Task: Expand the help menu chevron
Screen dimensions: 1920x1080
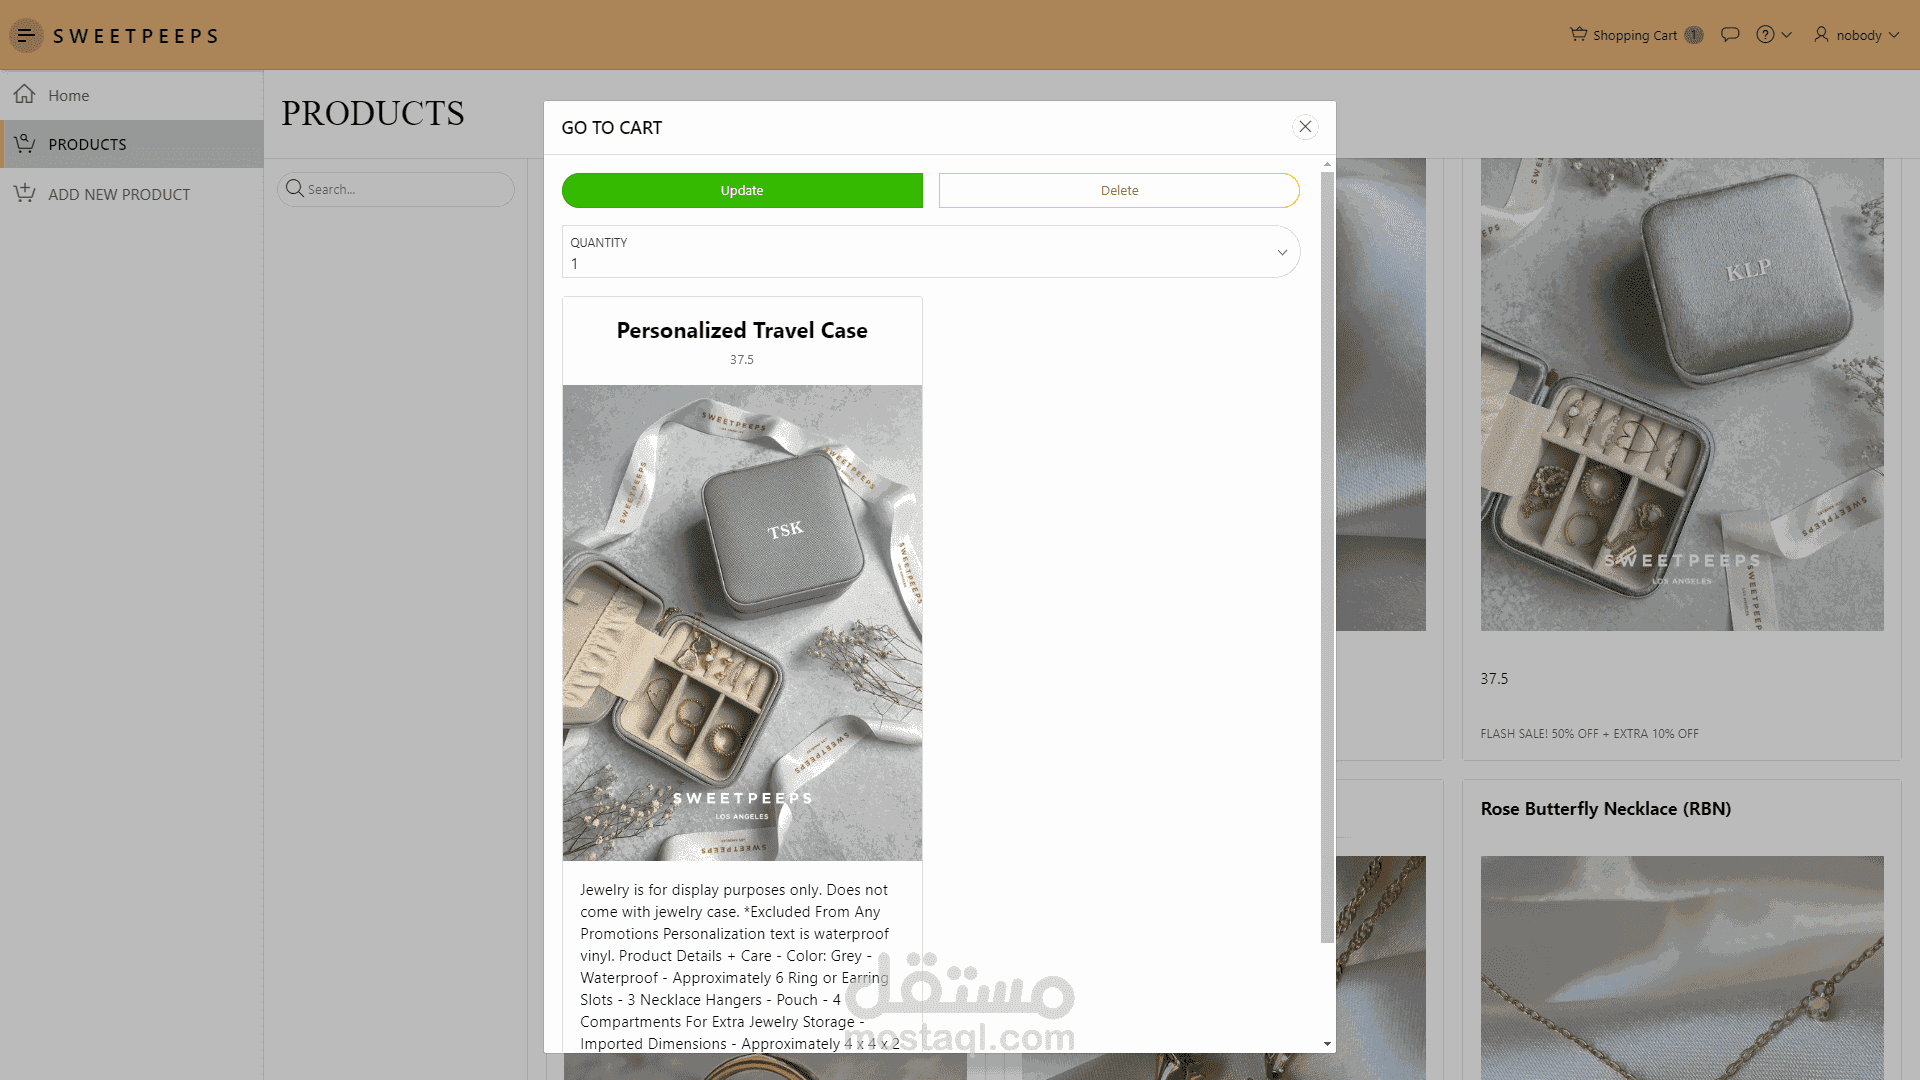Action: (x=1787, y=35)
